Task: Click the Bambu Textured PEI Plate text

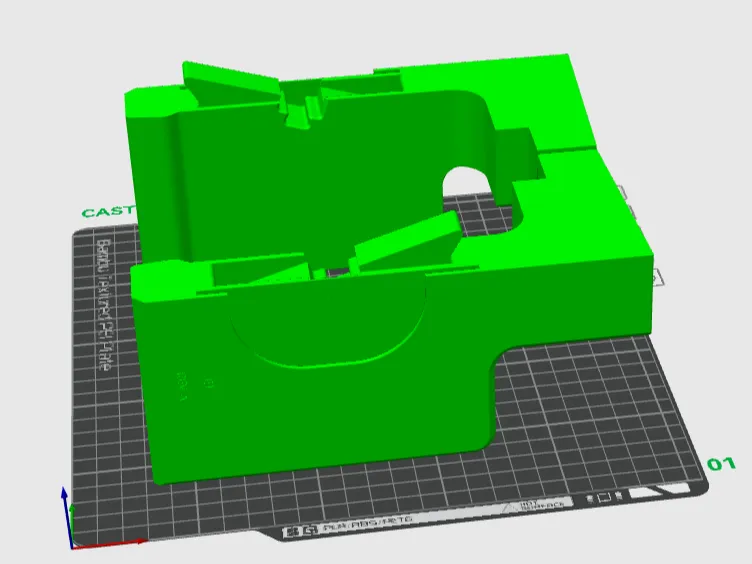Action: (104, 305)
